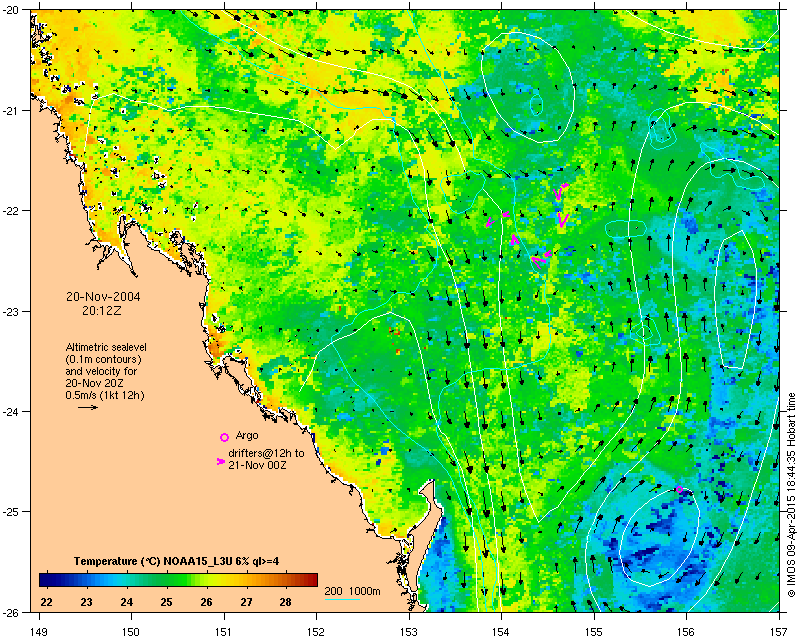Click the 'drifters@12h to' legend text
This screenshot has height=640, width=800.
point(266,453)
